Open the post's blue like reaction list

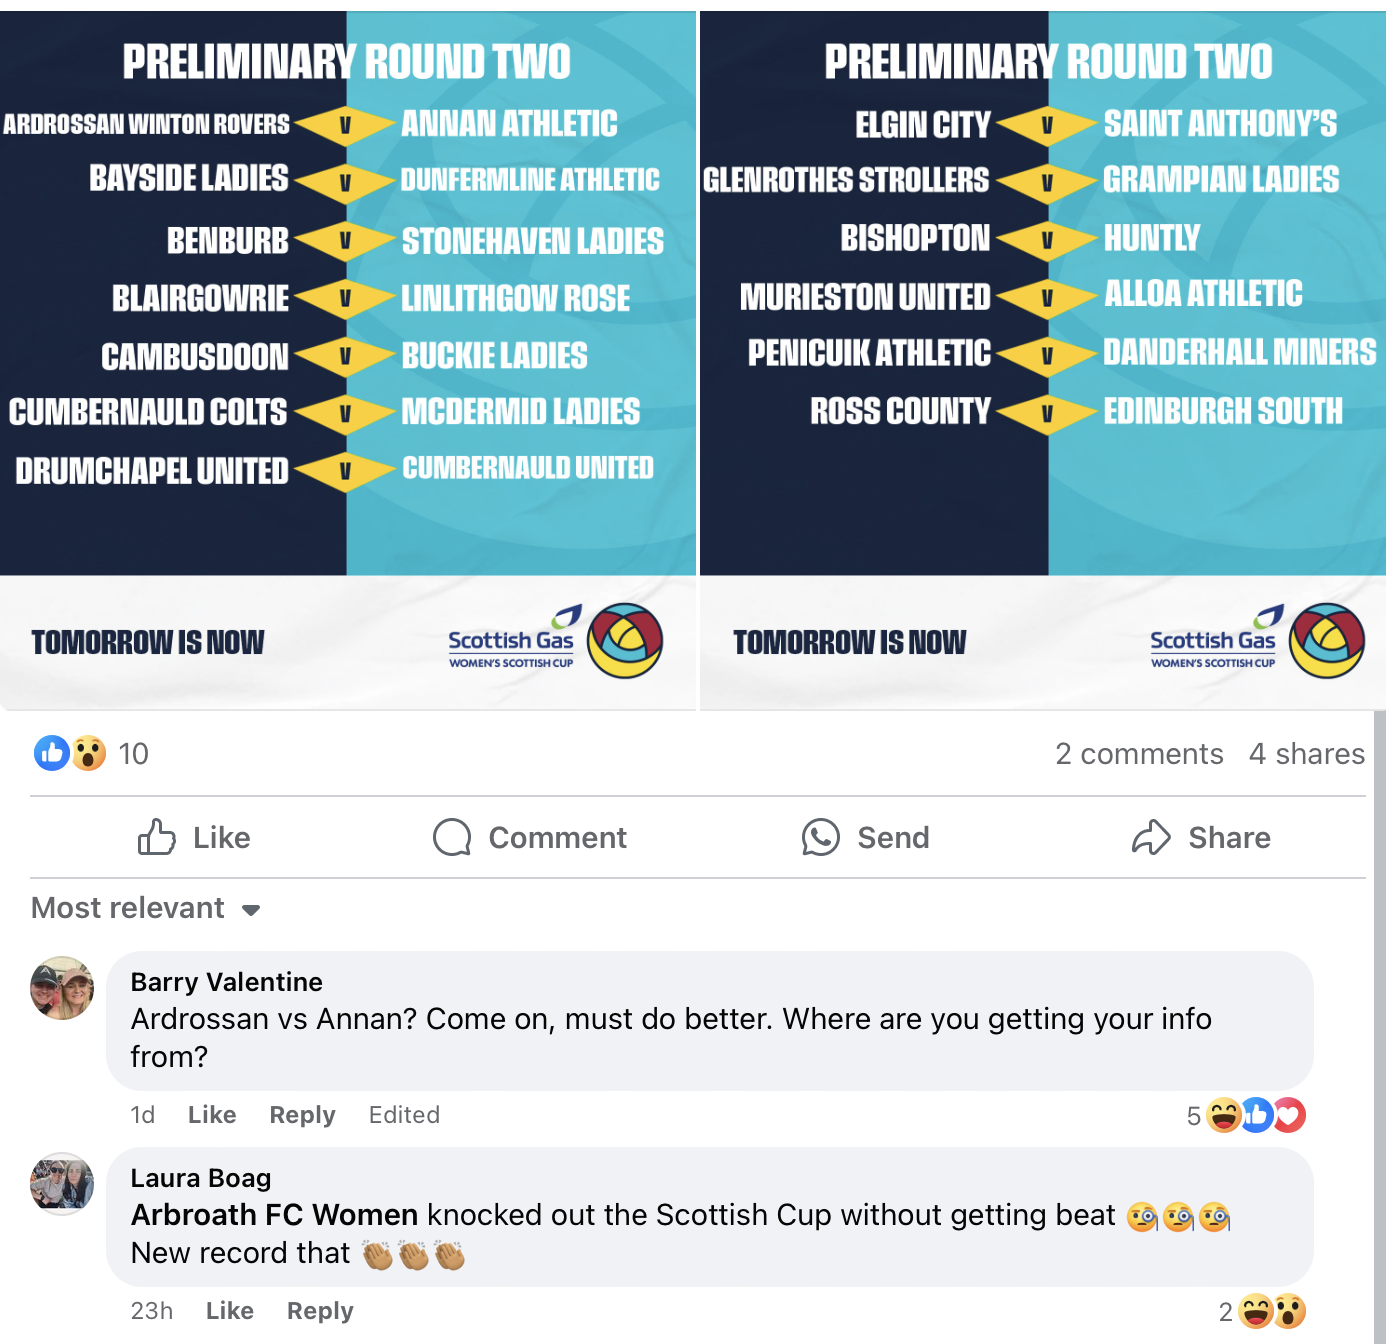pyautogui.click(x=52, y=753)
